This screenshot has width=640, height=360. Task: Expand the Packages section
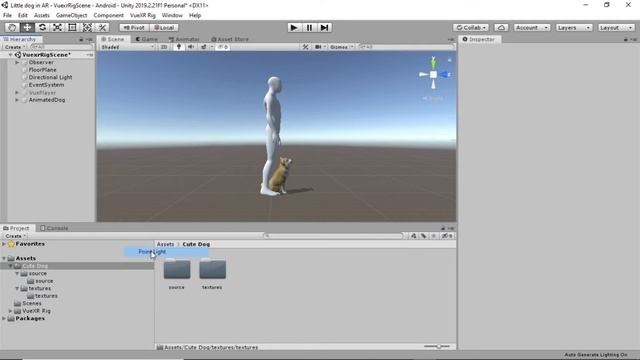[x=4, y=318]
